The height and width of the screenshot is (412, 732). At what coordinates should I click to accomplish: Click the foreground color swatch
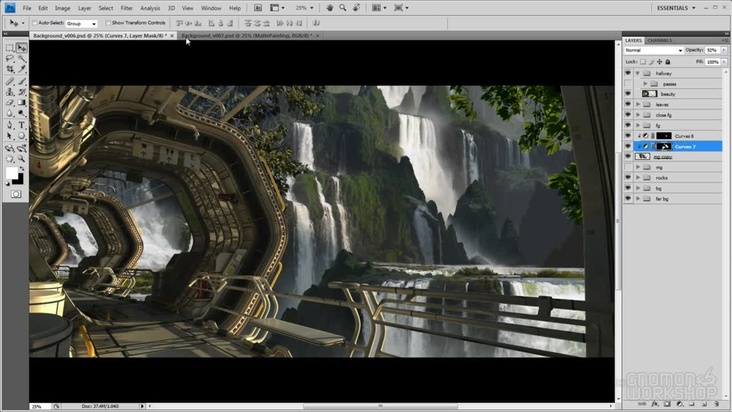coord(12,174)
